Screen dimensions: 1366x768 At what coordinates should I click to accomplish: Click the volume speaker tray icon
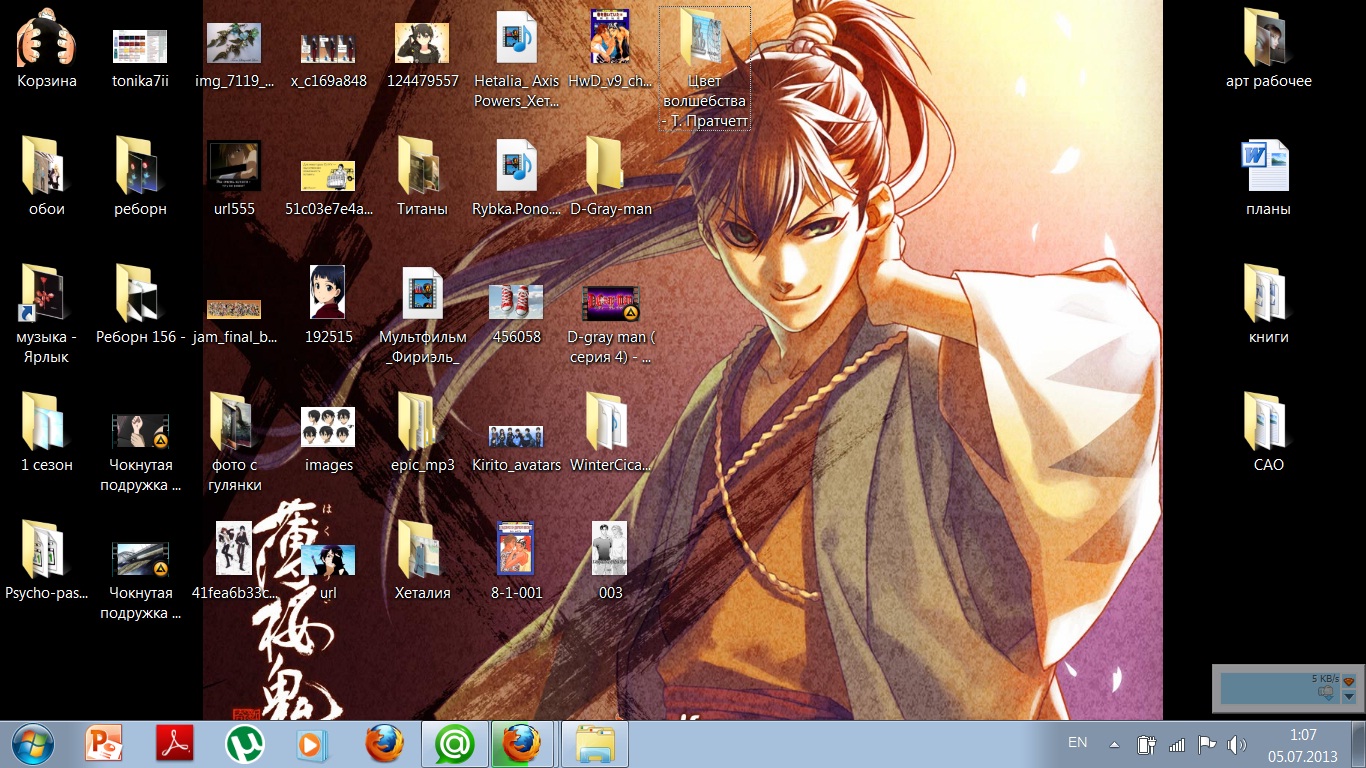click(x=1237, y=745)
